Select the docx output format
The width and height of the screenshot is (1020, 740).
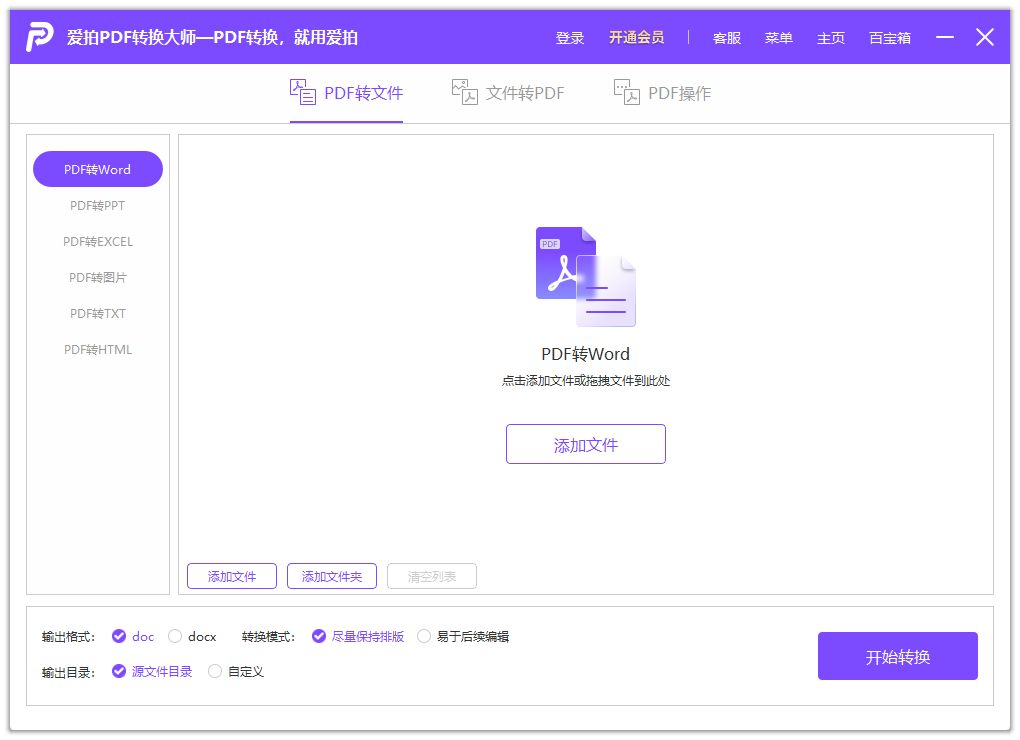[176, 636]
